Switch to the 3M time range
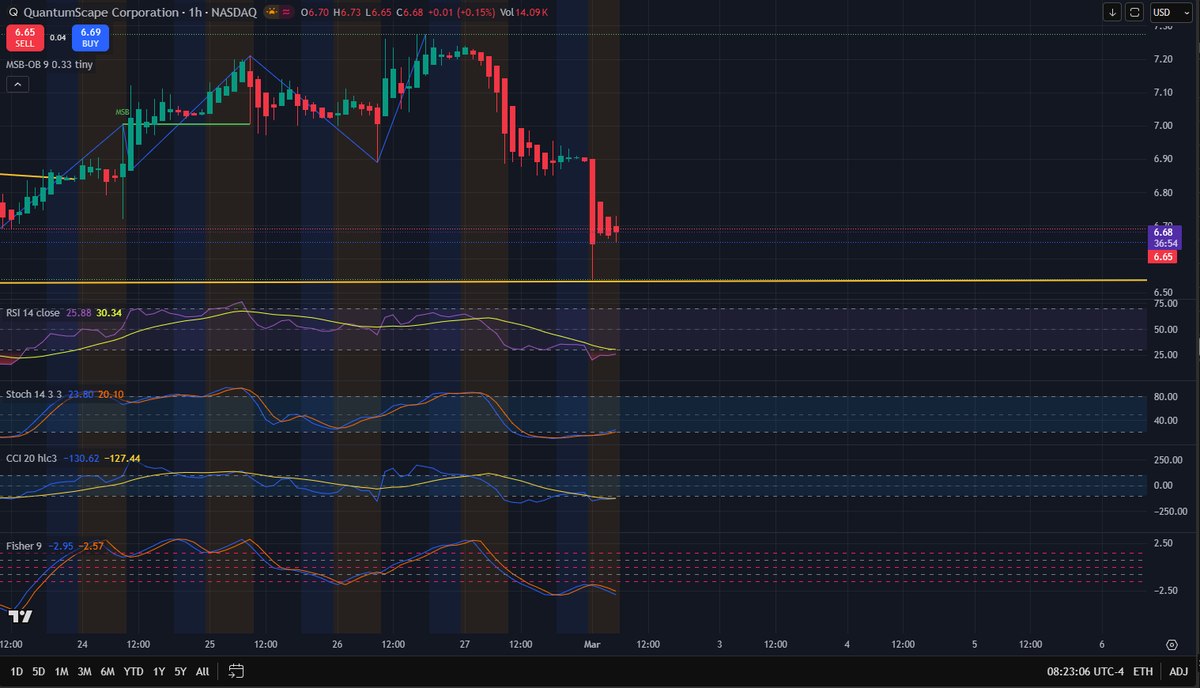The width and height of the screenshot is (1200, 688). 85,671
